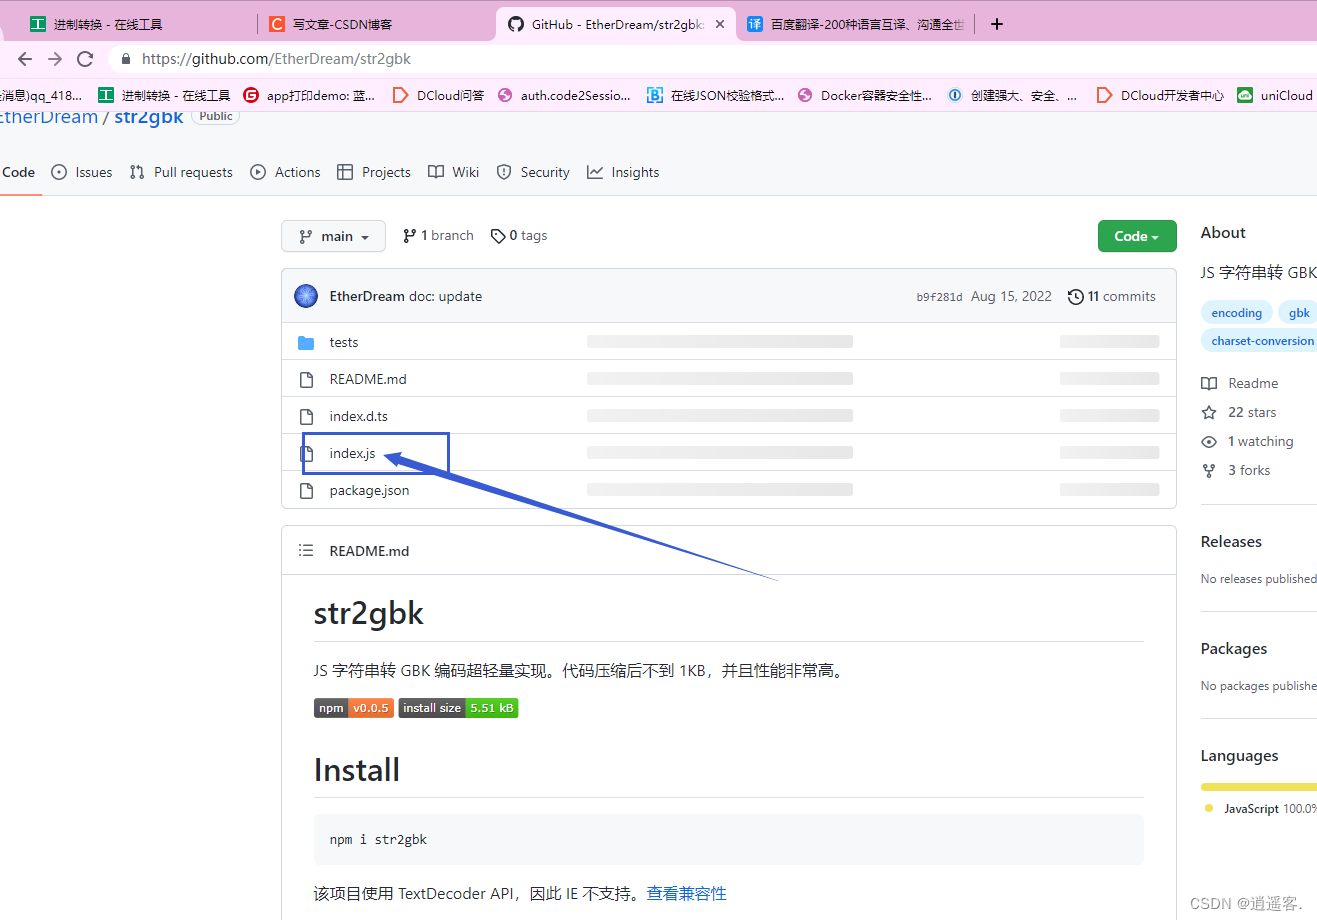Image resolution: width=1317 pixels, height=920 pixels.
Task: Open the tests folder
Action: click(344, 342)
